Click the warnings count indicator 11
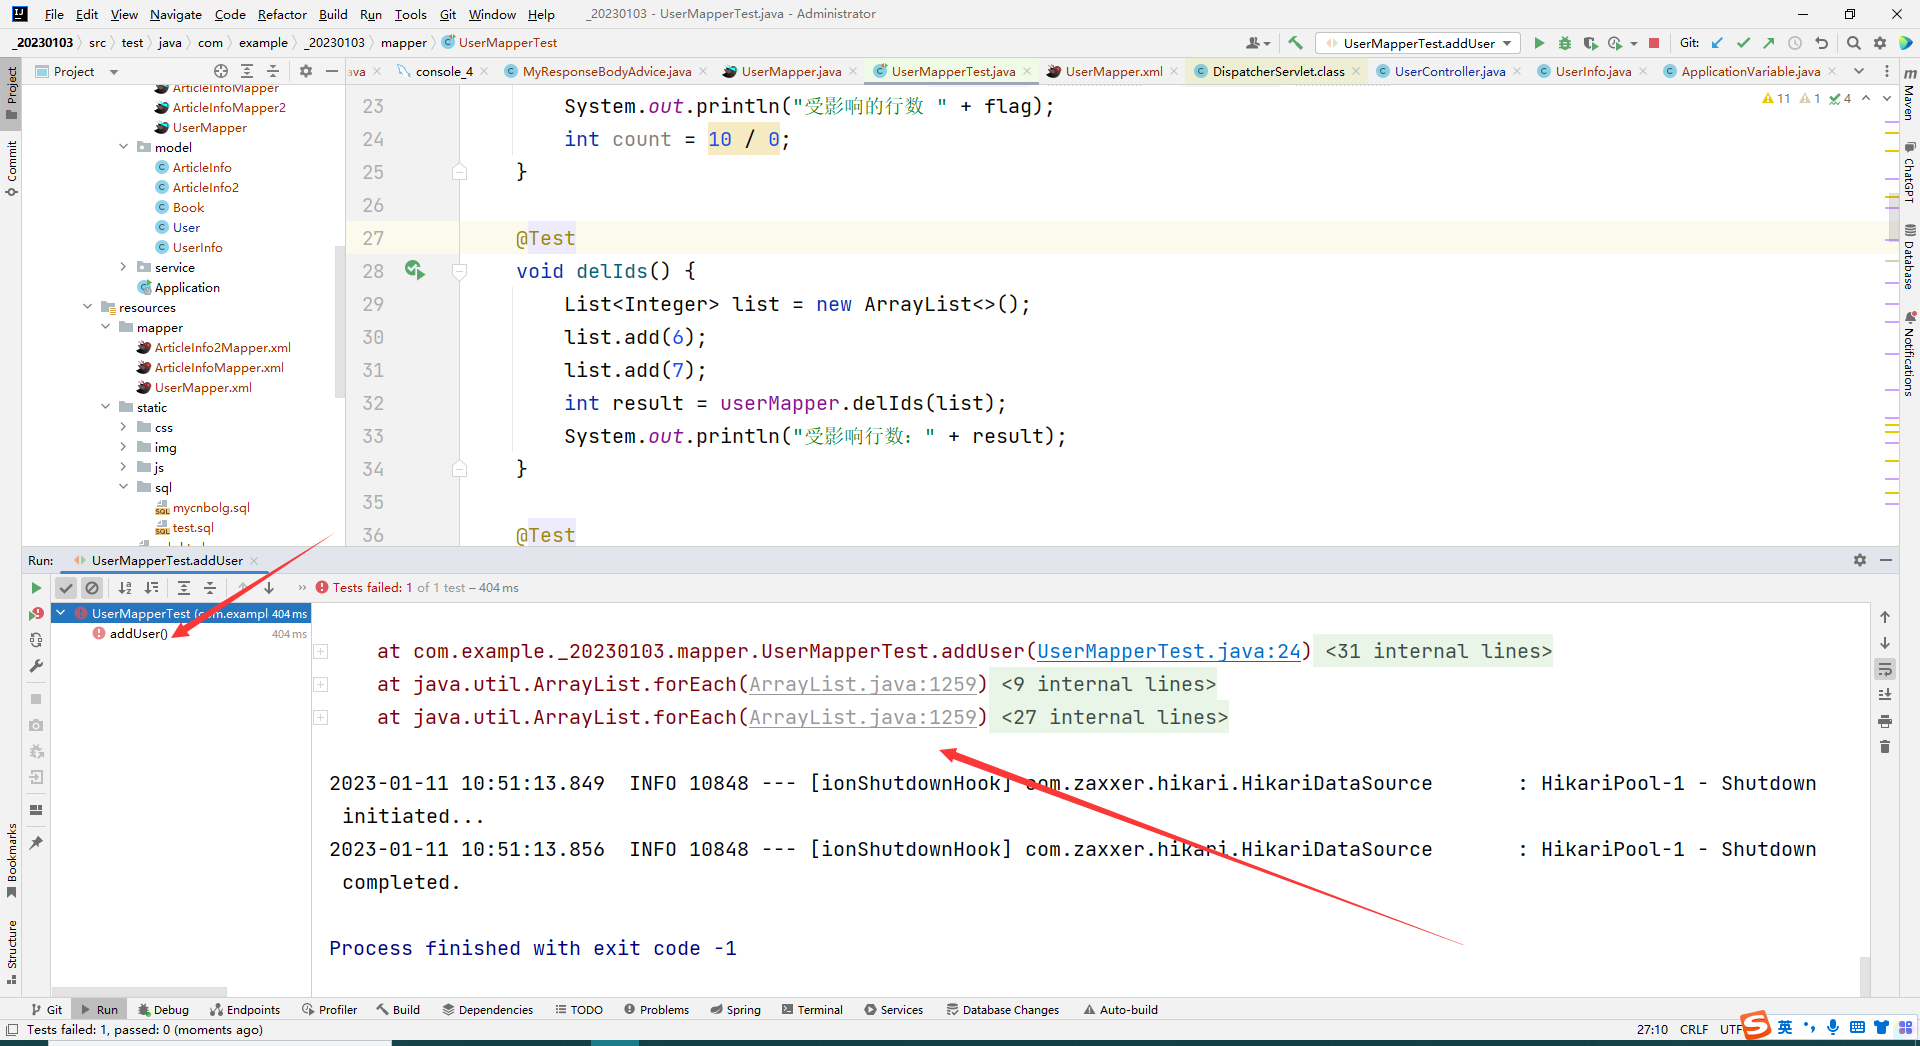Screen dimensions: 1920x1046 pos(1777,98)
